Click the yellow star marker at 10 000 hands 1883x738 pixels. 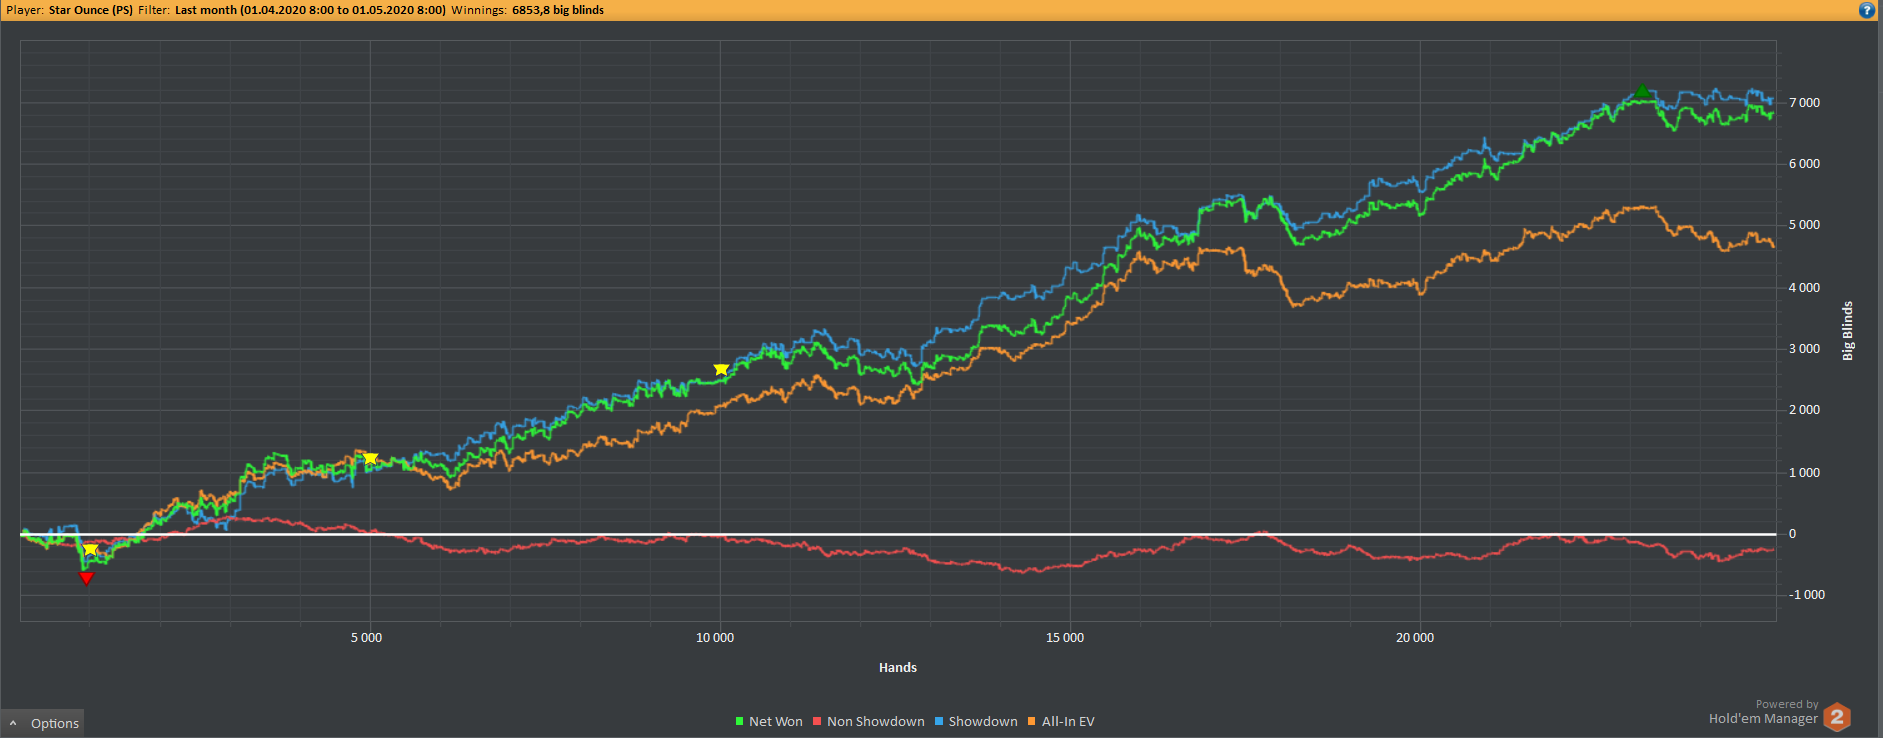click(x=721, y=369)
